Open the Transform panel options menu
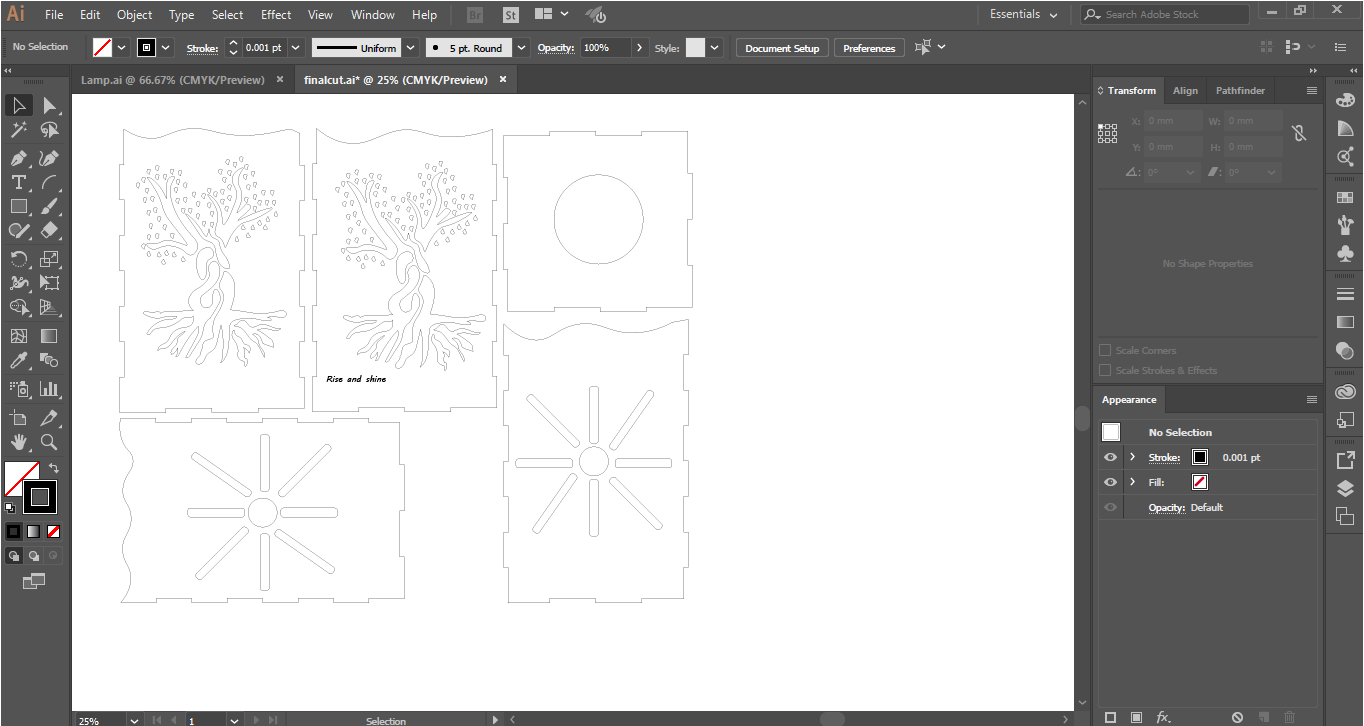This screenshot has width=1364, height=726. coord(1312,91)
